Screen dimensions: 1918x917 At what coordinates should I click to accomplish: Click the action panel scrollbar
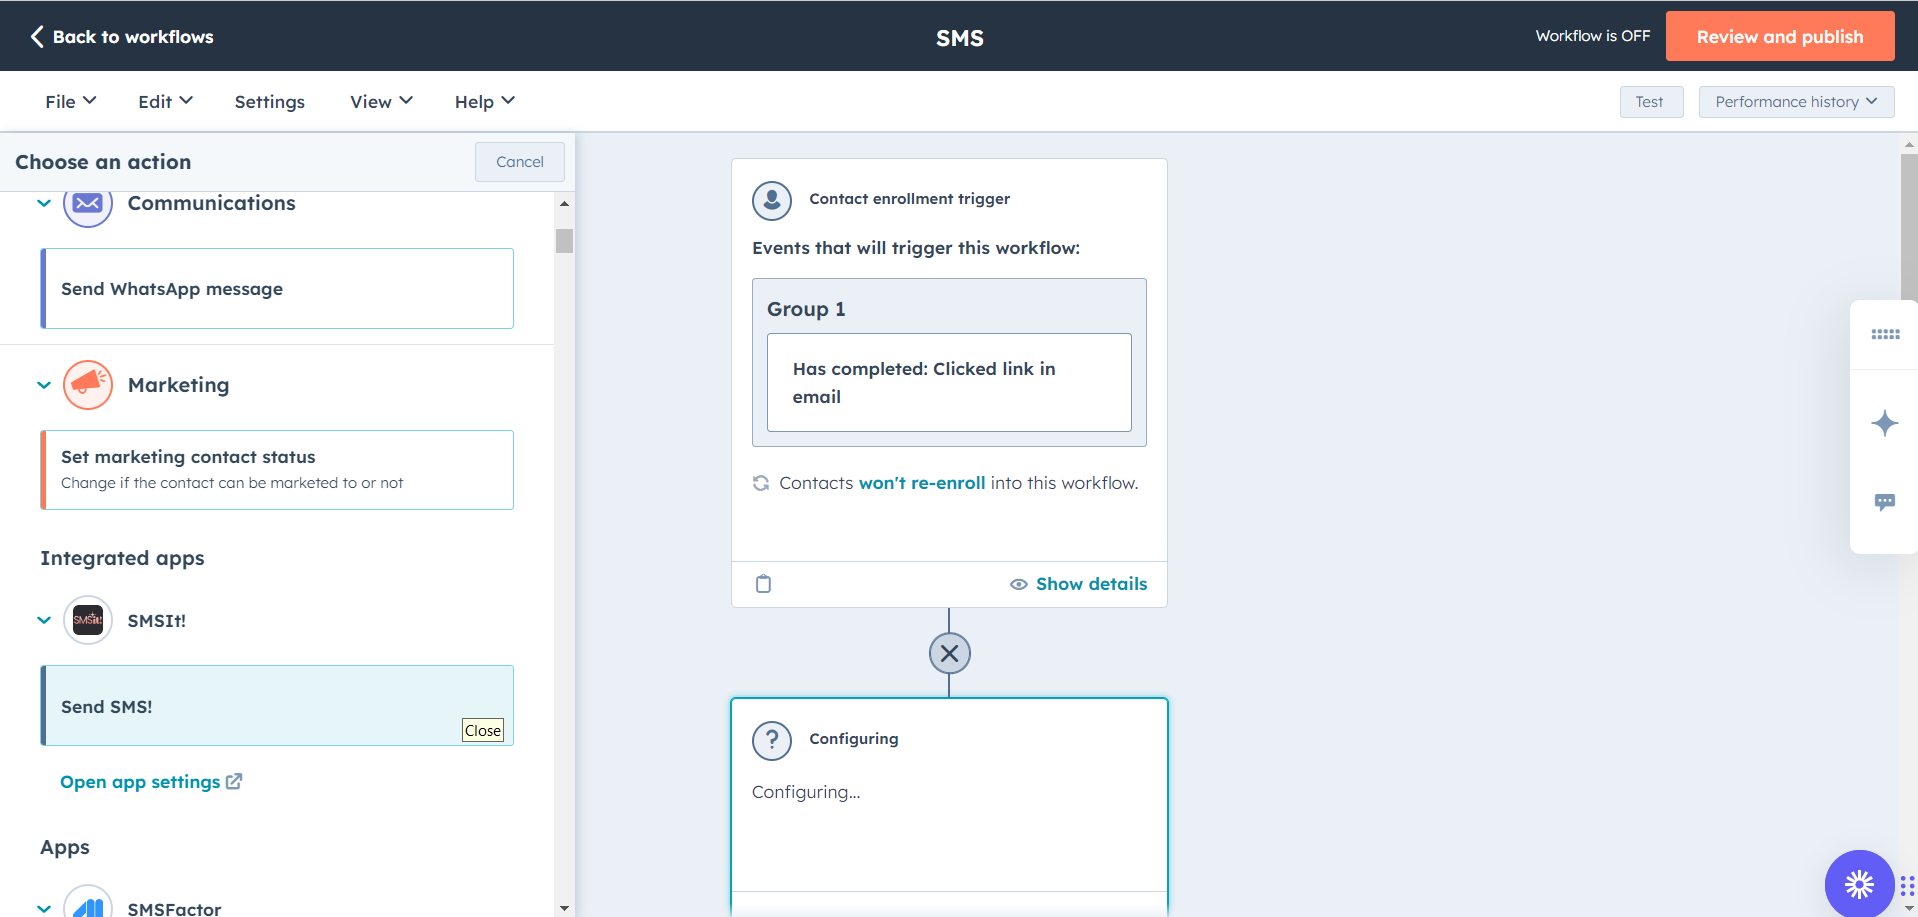pyautogui.click(x=564, y=240)
